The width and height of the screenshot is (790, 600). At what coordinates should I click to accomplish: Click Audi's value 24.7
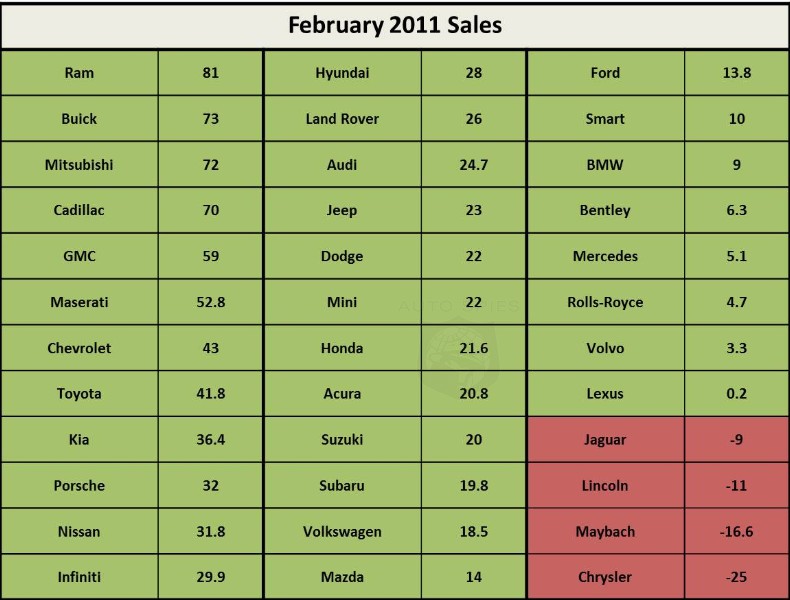(473, 165)
